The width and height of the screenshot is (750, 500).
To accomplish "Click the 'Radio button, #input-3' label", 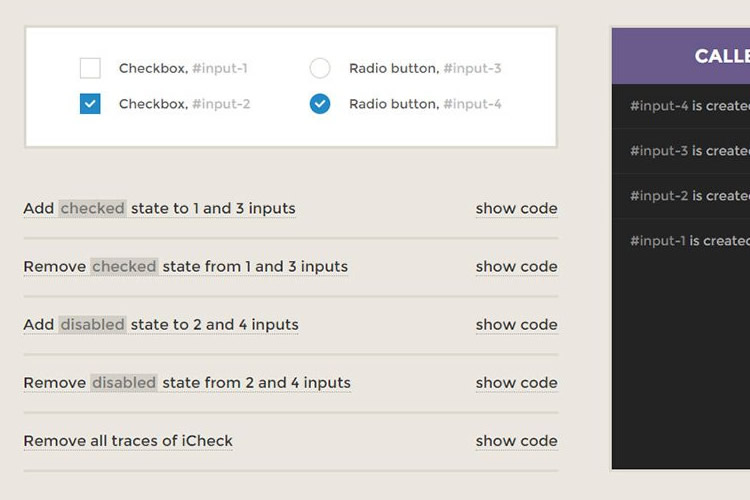I will pyautogui.click(x=425, y=69).
